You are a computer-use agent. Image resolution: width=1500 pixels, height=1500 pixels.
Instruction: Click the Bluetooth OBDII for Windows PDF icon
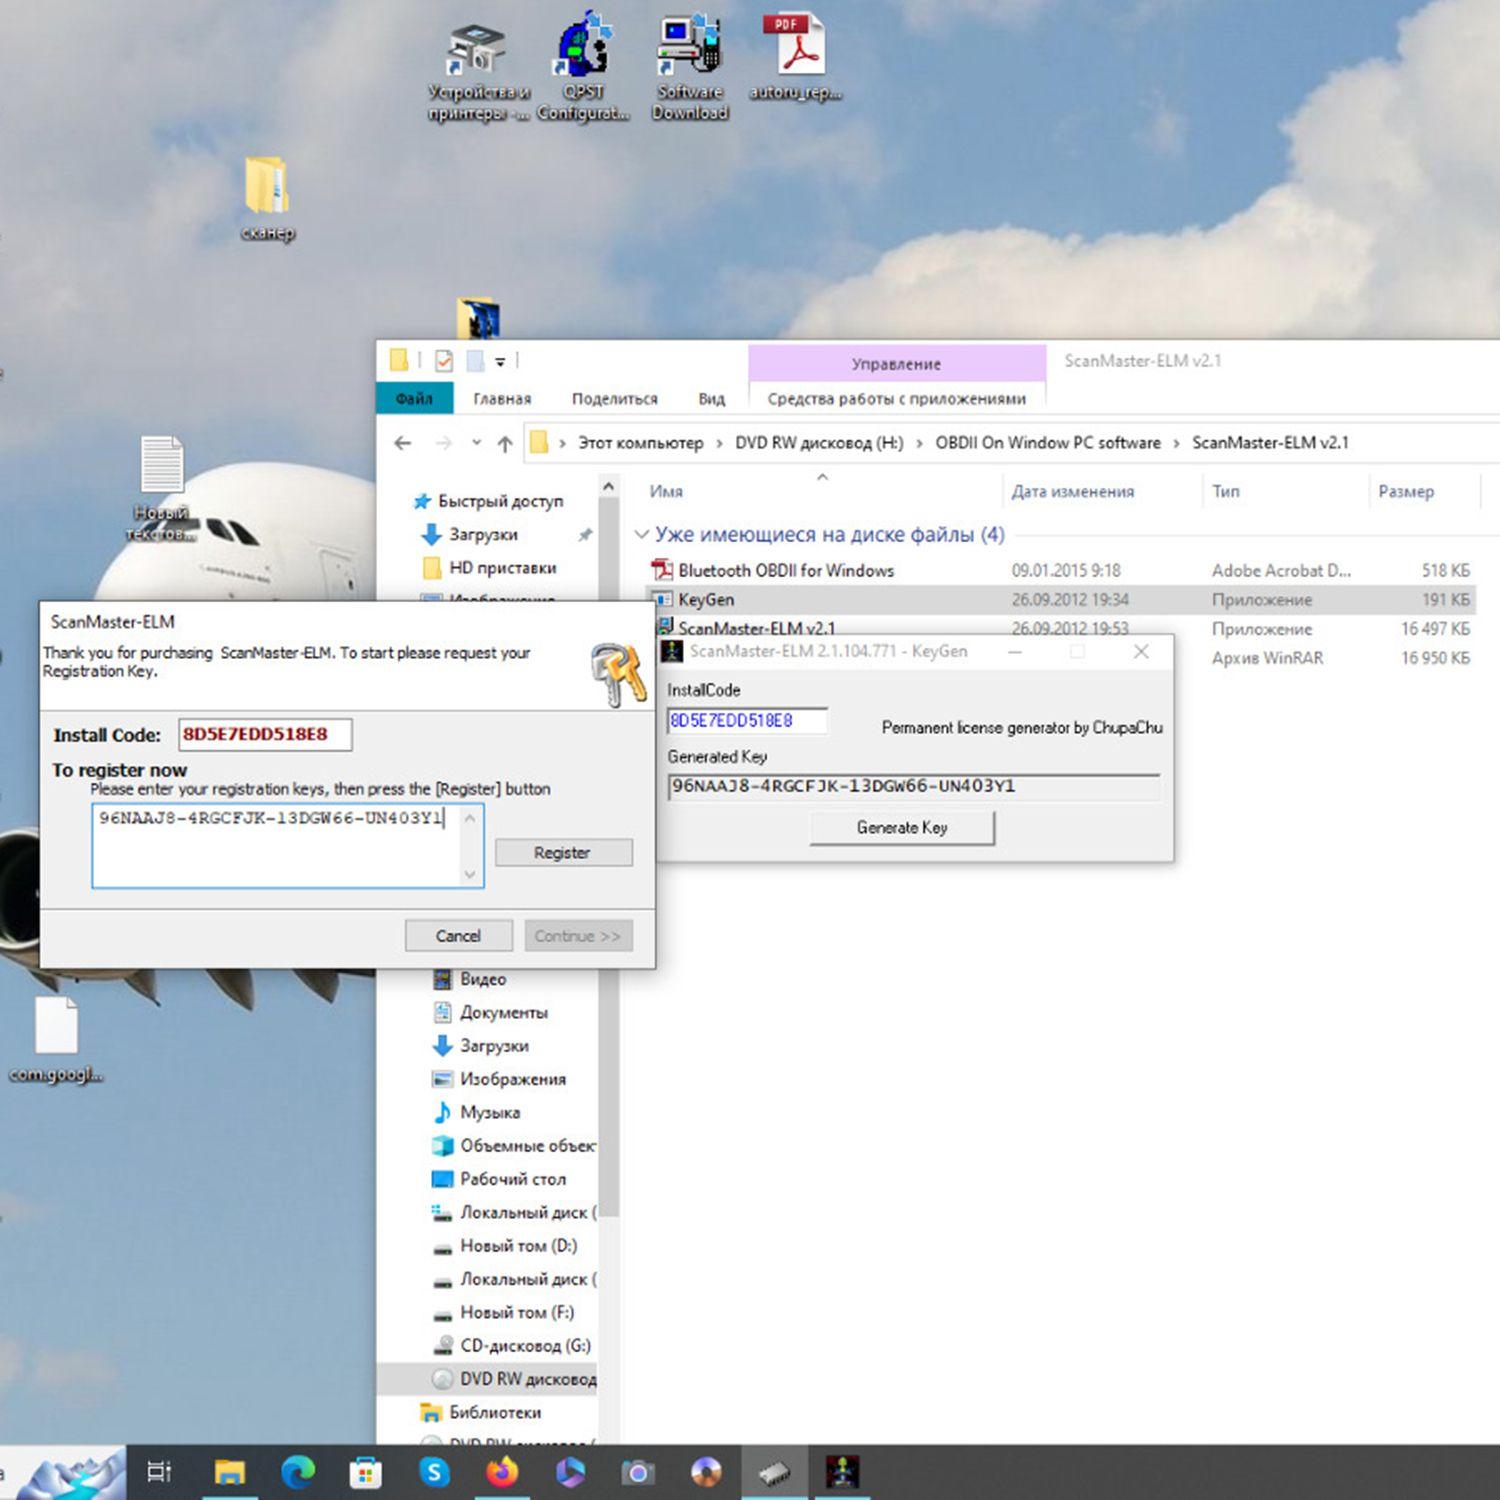pyautogui.click(x=662, y=570)
